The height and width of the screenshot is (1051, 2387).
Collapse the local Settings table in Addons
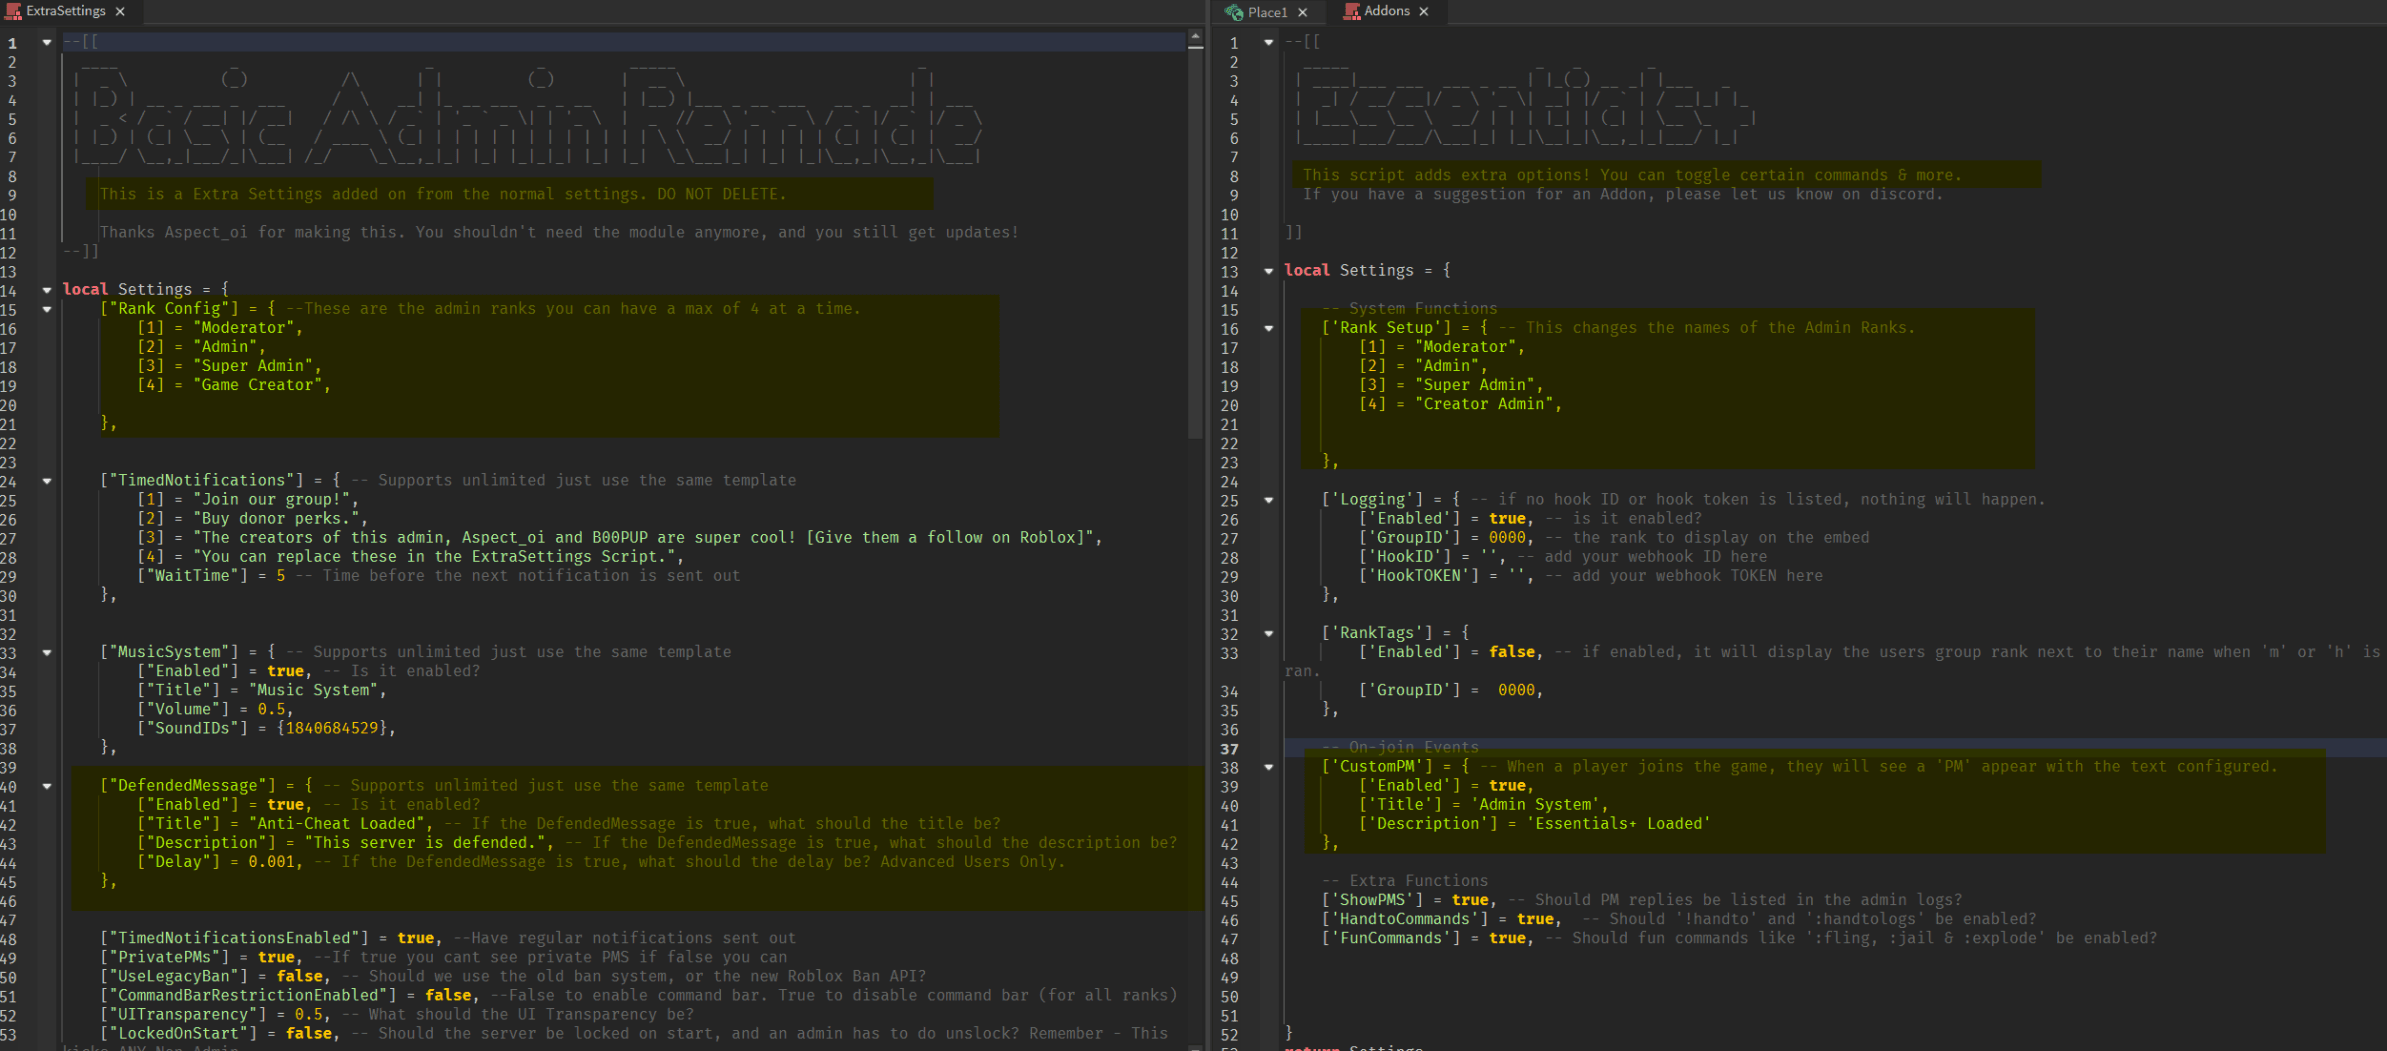click(x=1269, y=271)
